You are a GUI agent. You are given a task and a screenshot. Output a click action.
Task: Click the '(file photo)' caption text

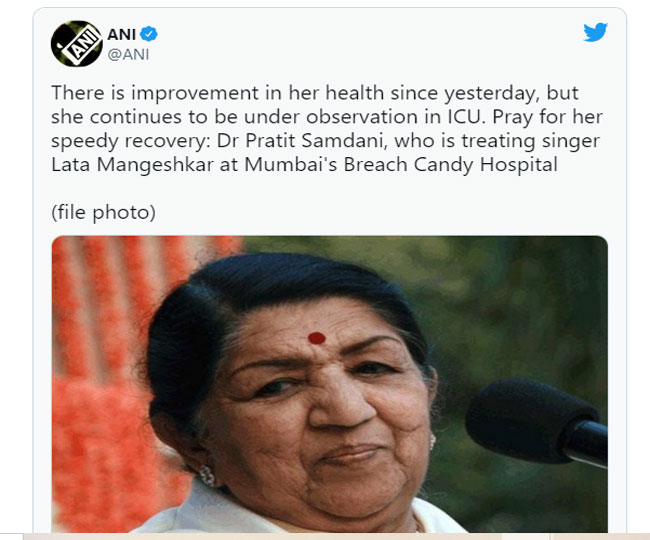coord(103,212)
